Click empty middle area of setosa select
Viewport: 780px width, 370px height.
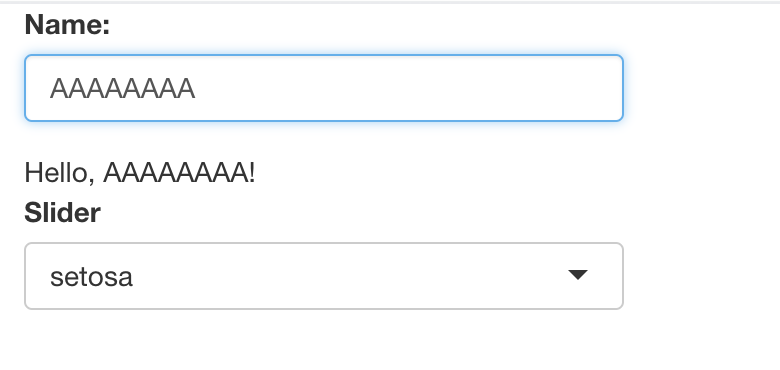coord(348,276)
